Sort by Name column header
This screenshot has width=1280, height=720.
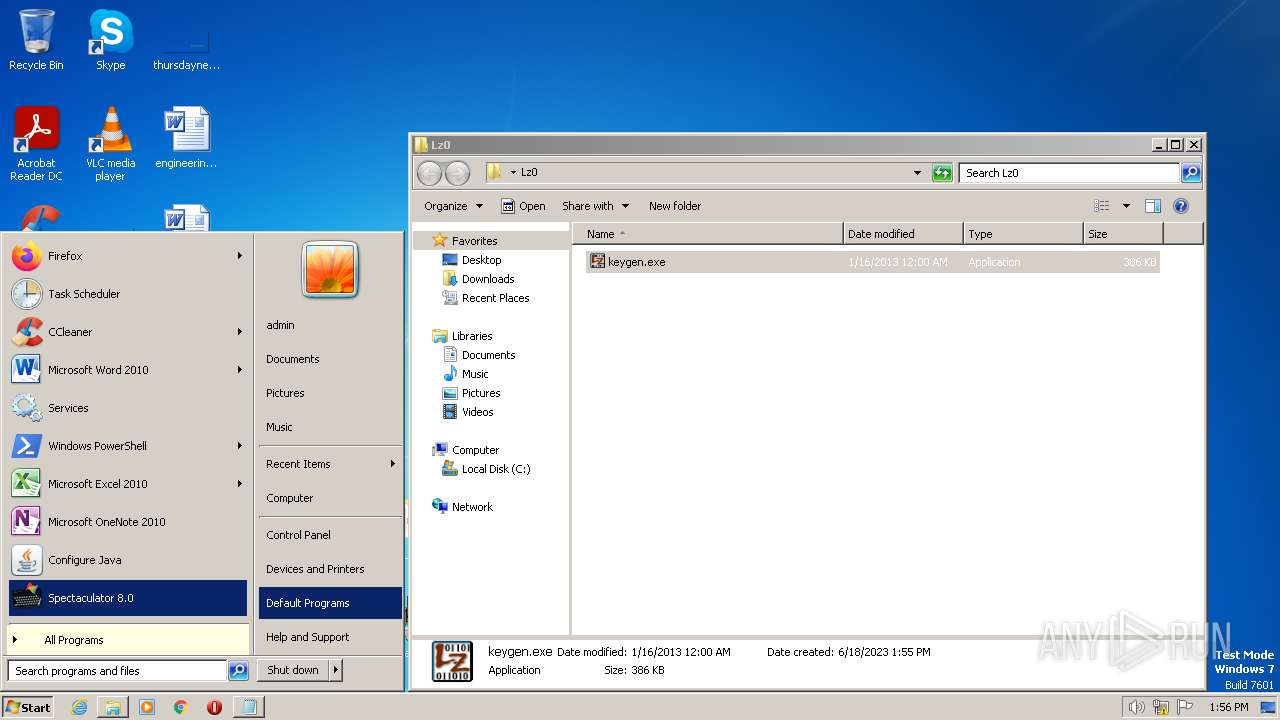coord(708,234)
